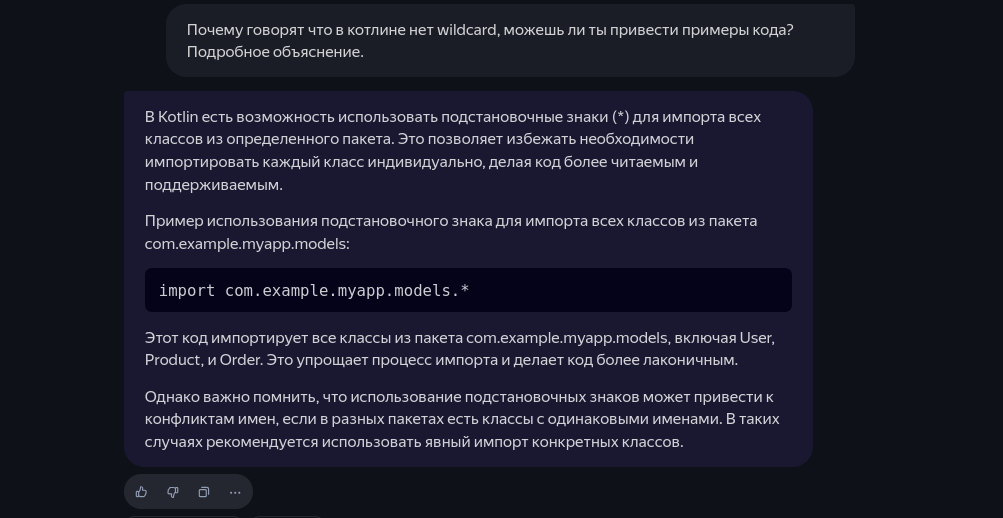Copy the assistant's response to the clipboard
Image resolution: width=1003 pixels, height=518 pixels.
pos(203,492)
